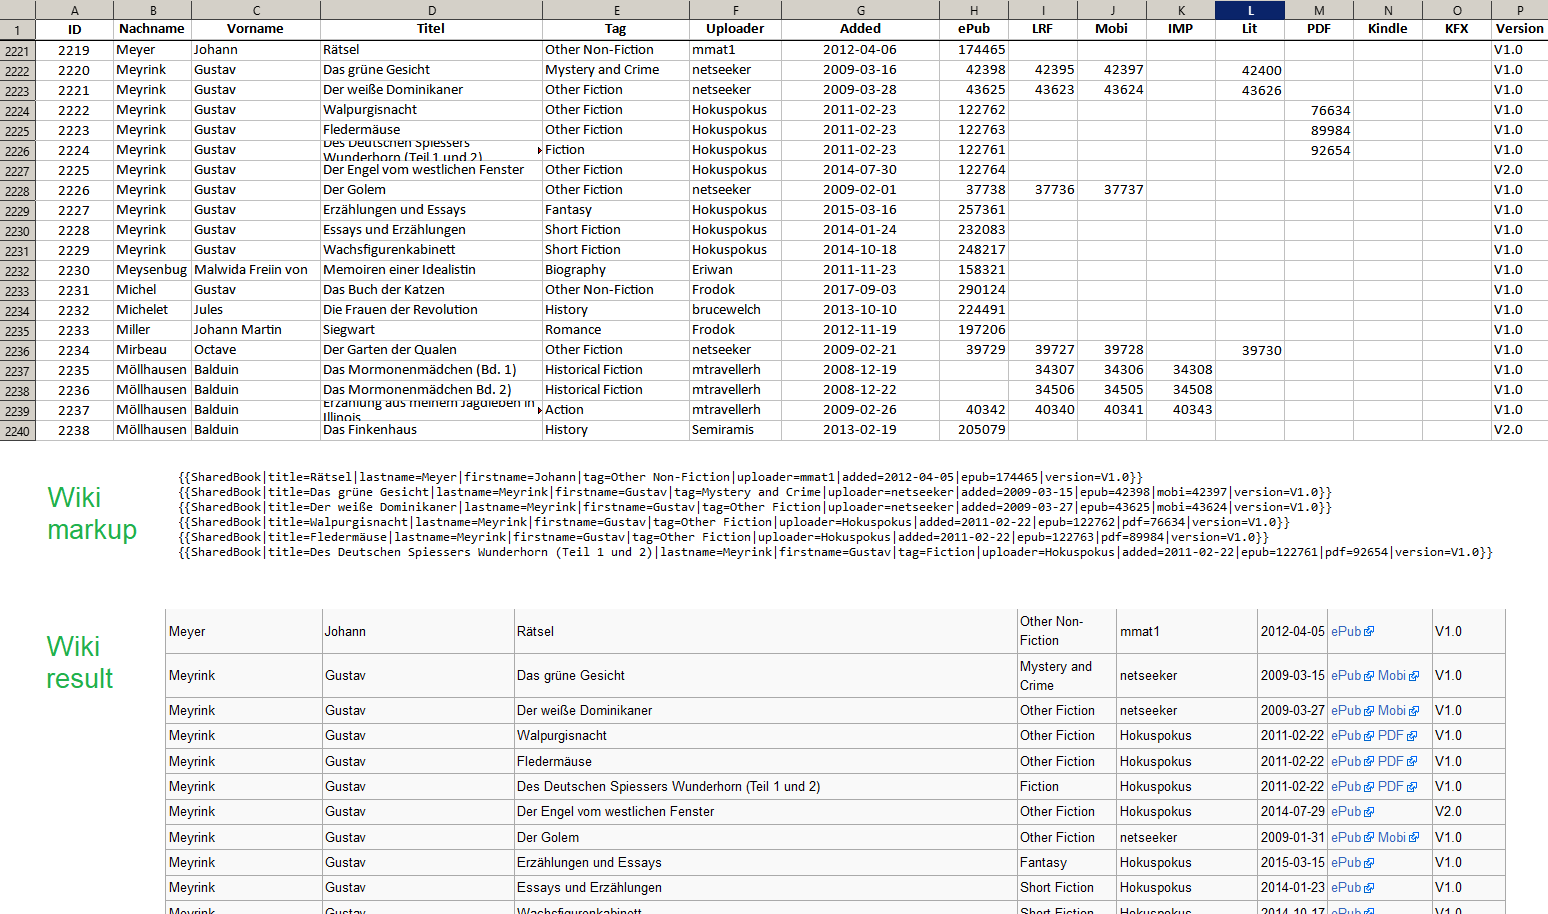The height and width of the screenshot is (914, 1548).
Task: Select column A header
Action: pos(74,10)
